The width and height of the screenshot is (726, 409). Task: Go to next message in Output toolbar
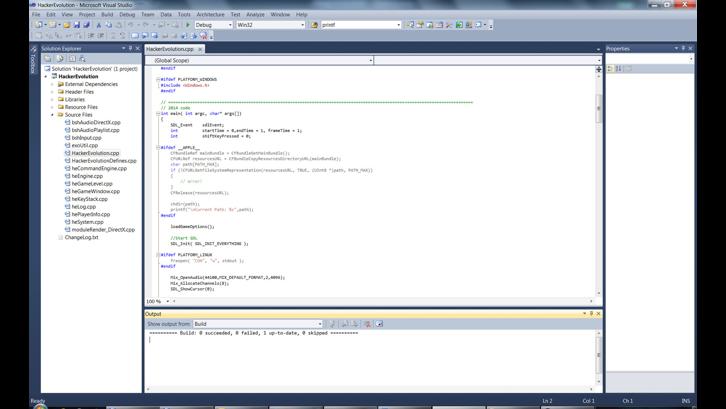click(356, 324)
